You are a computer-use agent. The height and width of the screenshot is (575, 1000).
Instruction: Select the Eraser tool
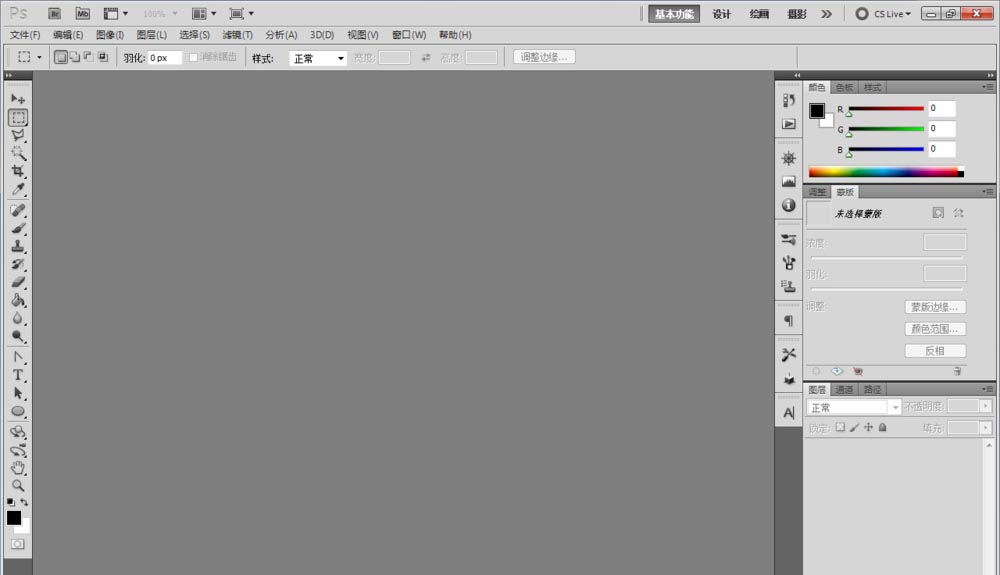pos(18,282)
